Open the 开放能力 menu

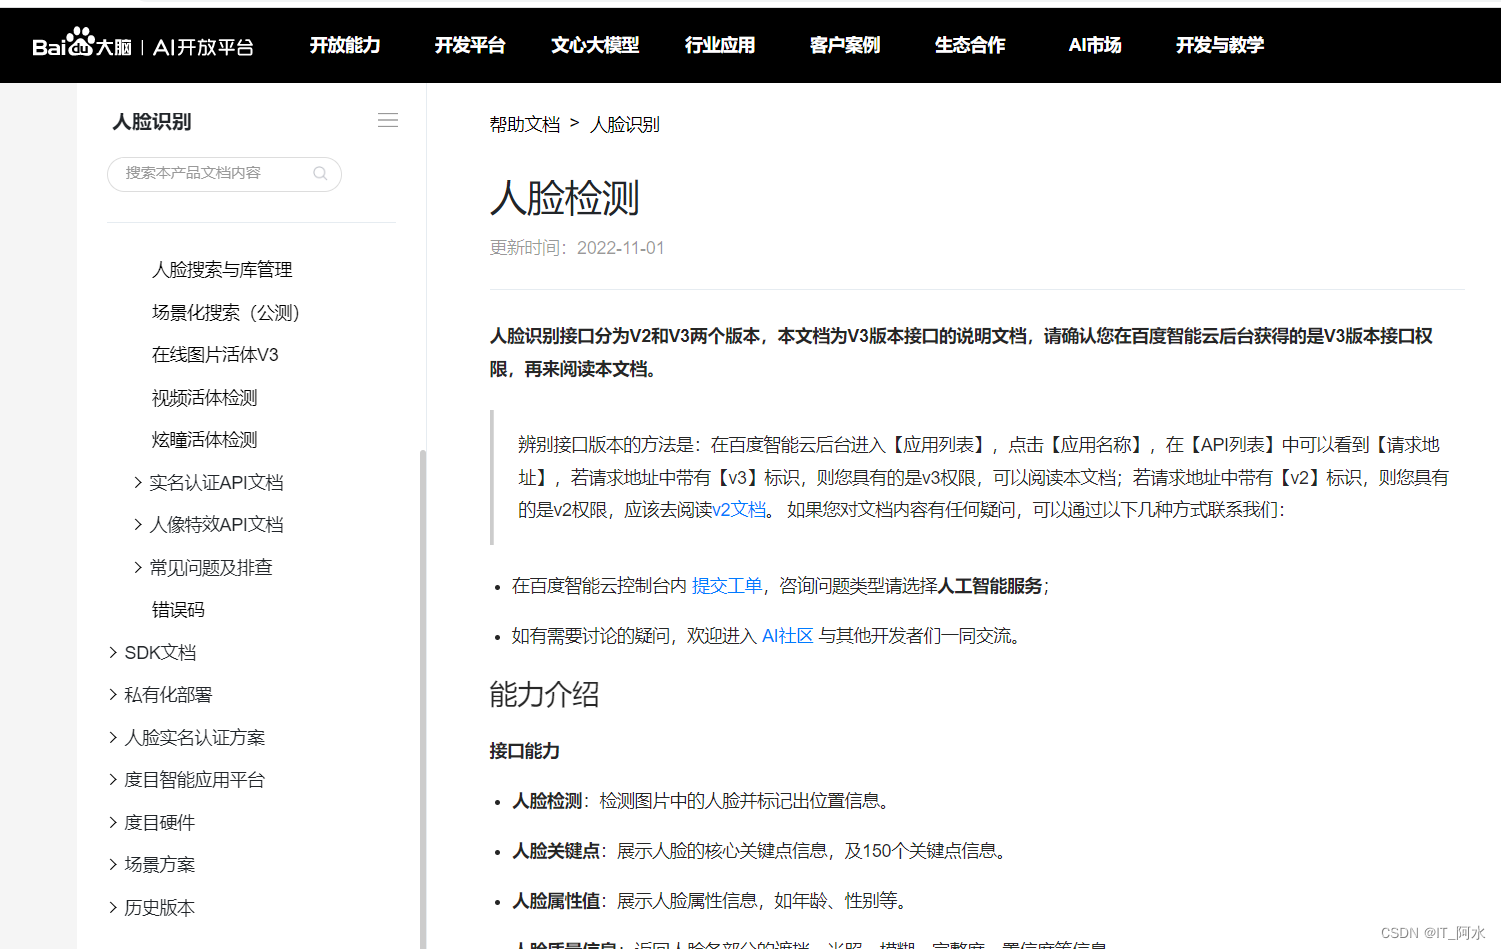[345, 45]
